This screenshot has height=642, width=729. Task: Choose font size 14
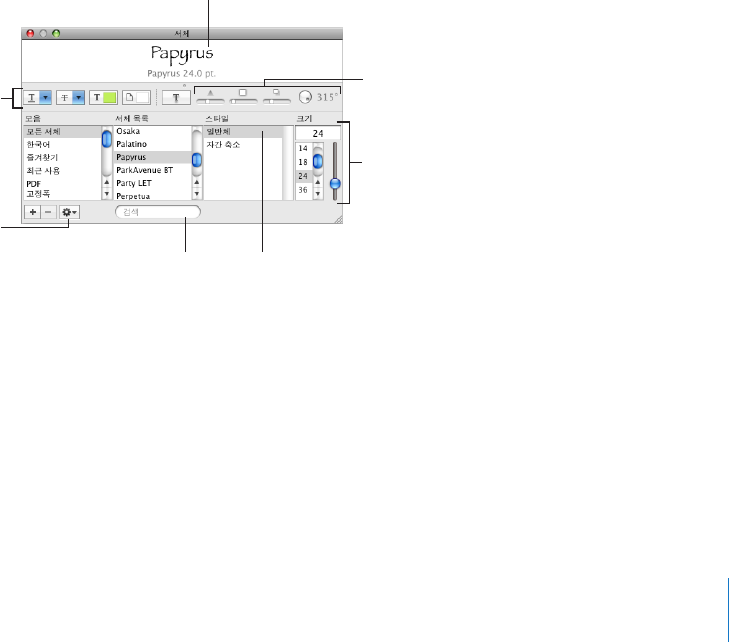(x=303, y=148)
